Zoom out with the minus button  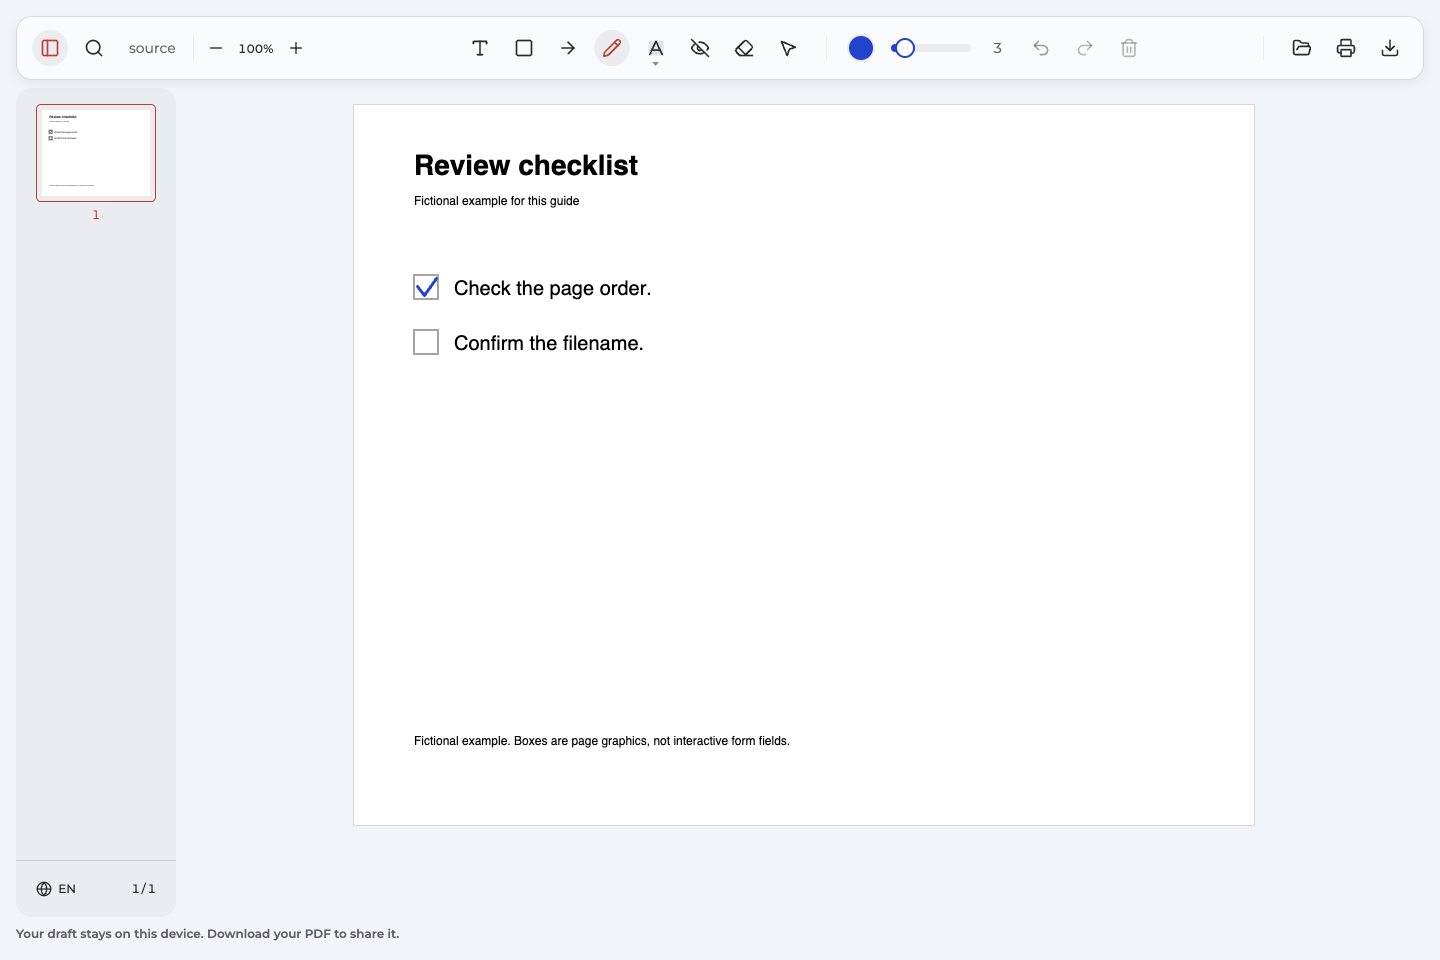tap(216, 48)
